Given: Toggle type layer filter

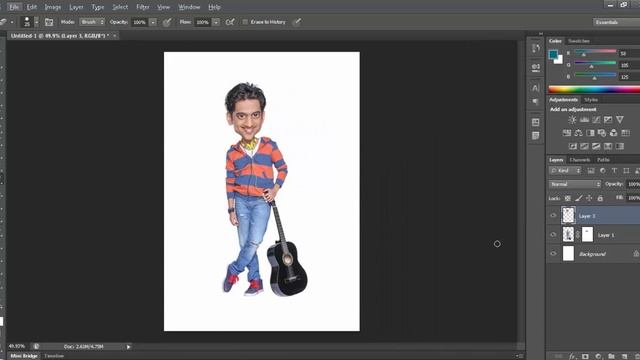Looking at the screenshot, I should click(x=614, y=171).
